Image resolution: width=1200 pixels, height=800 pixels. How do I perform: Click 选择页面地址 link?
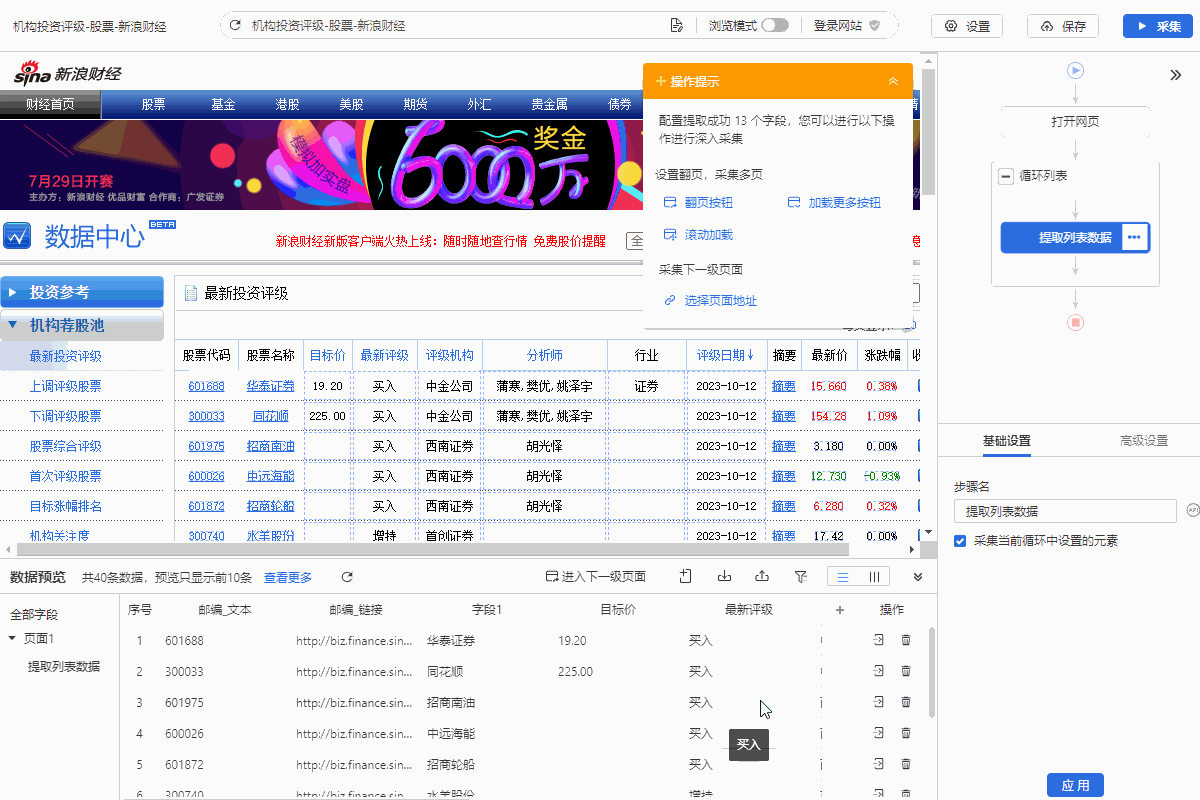(710, 300)
